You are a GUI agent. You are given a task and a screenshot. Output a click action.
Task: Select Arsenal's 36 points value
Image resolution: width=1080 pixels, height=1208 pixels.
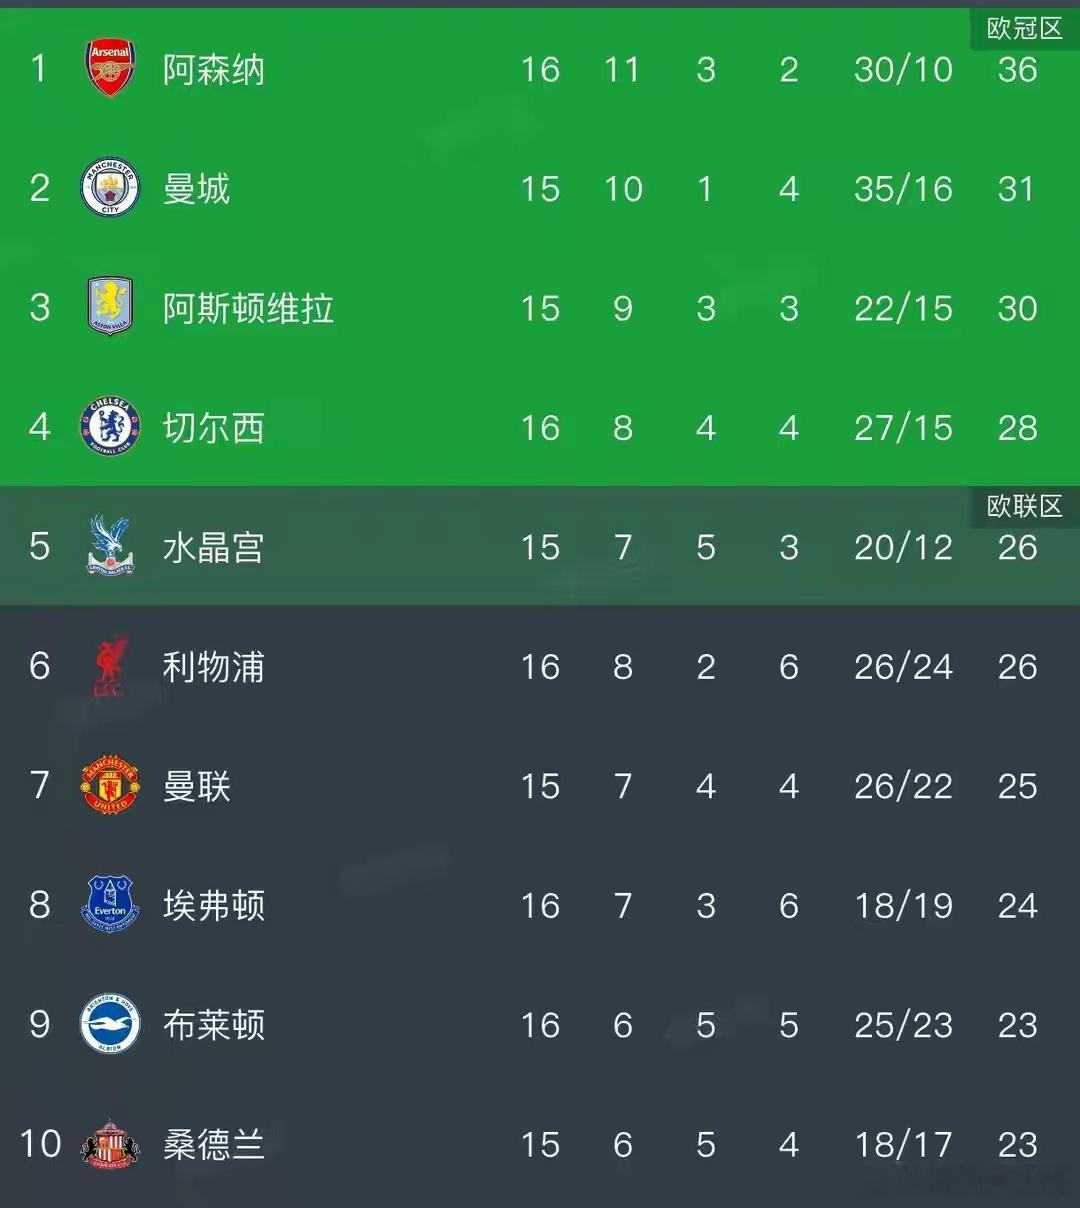pyautogui.click(x=1017, y=70)
